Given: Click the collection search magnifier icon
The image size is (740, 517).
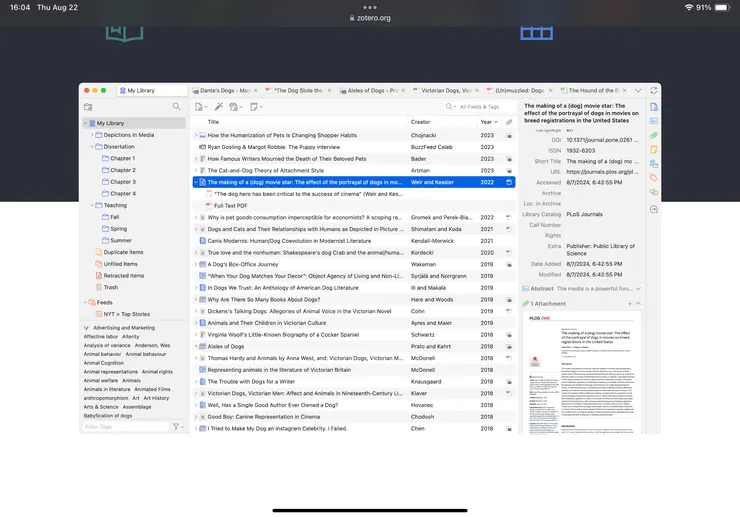Looking at the screenshot, I should point(177,106).
